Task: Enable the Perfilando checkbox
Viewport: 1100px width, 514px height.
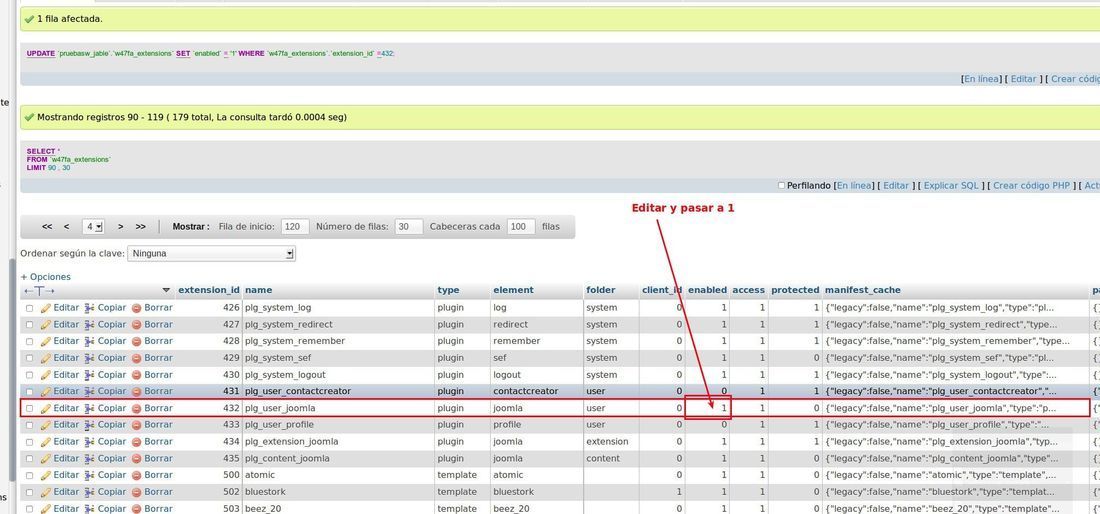Action: [x=782, y=186]
